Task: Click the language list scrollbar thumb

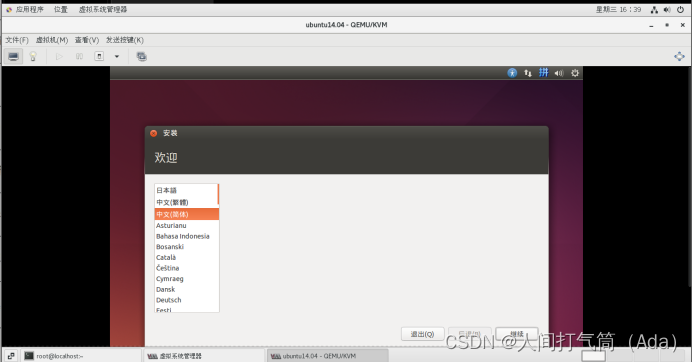Action: pyautogui.click(x=218, y=194)
